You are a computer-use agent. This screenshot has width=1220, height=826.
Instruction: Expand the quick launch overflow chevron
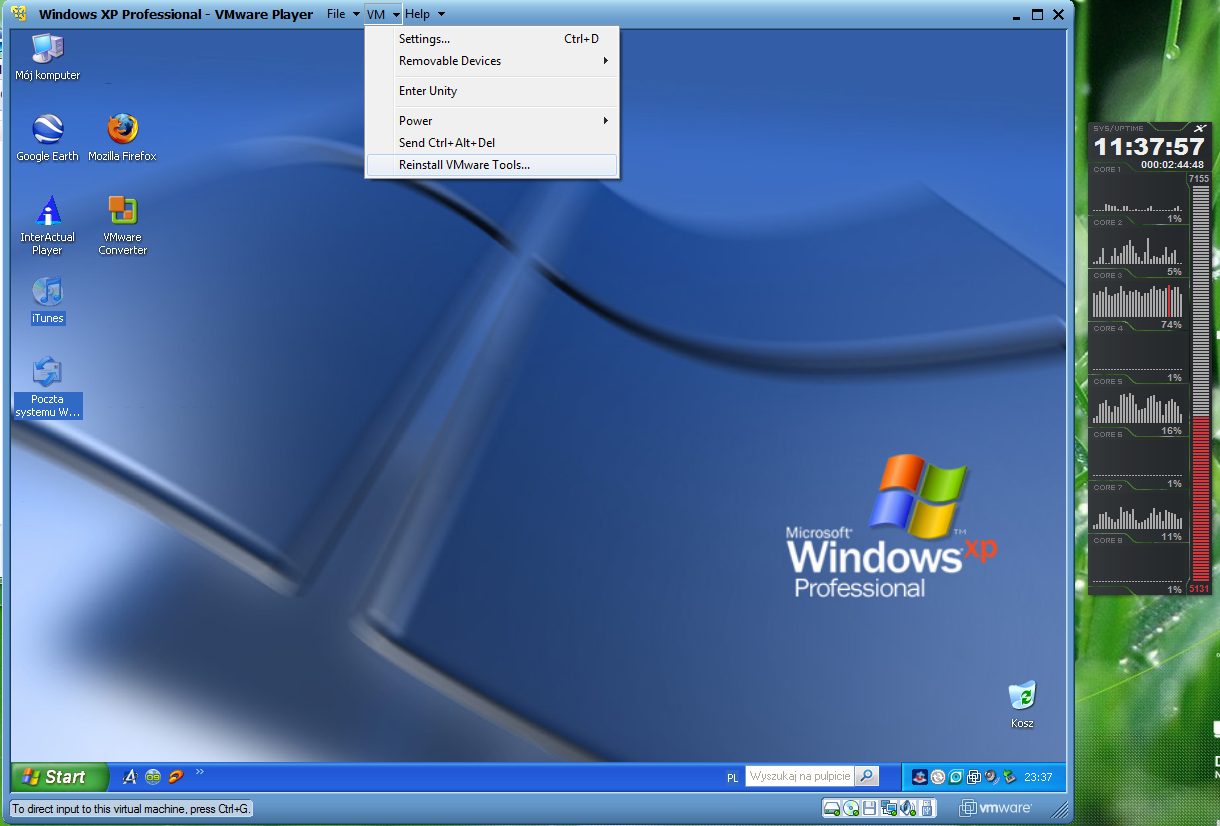199,772
